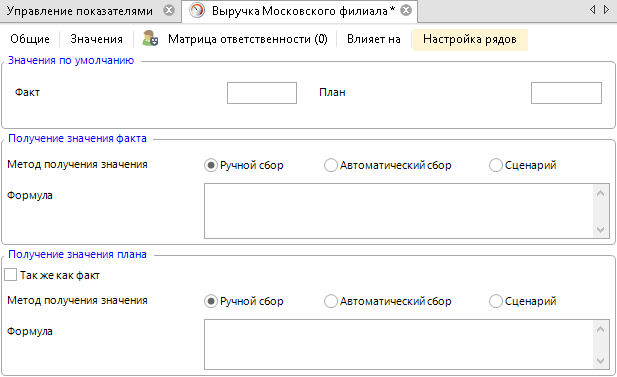Switch to the Общие tab
This screenshot has height=377, width=617.
30,39
